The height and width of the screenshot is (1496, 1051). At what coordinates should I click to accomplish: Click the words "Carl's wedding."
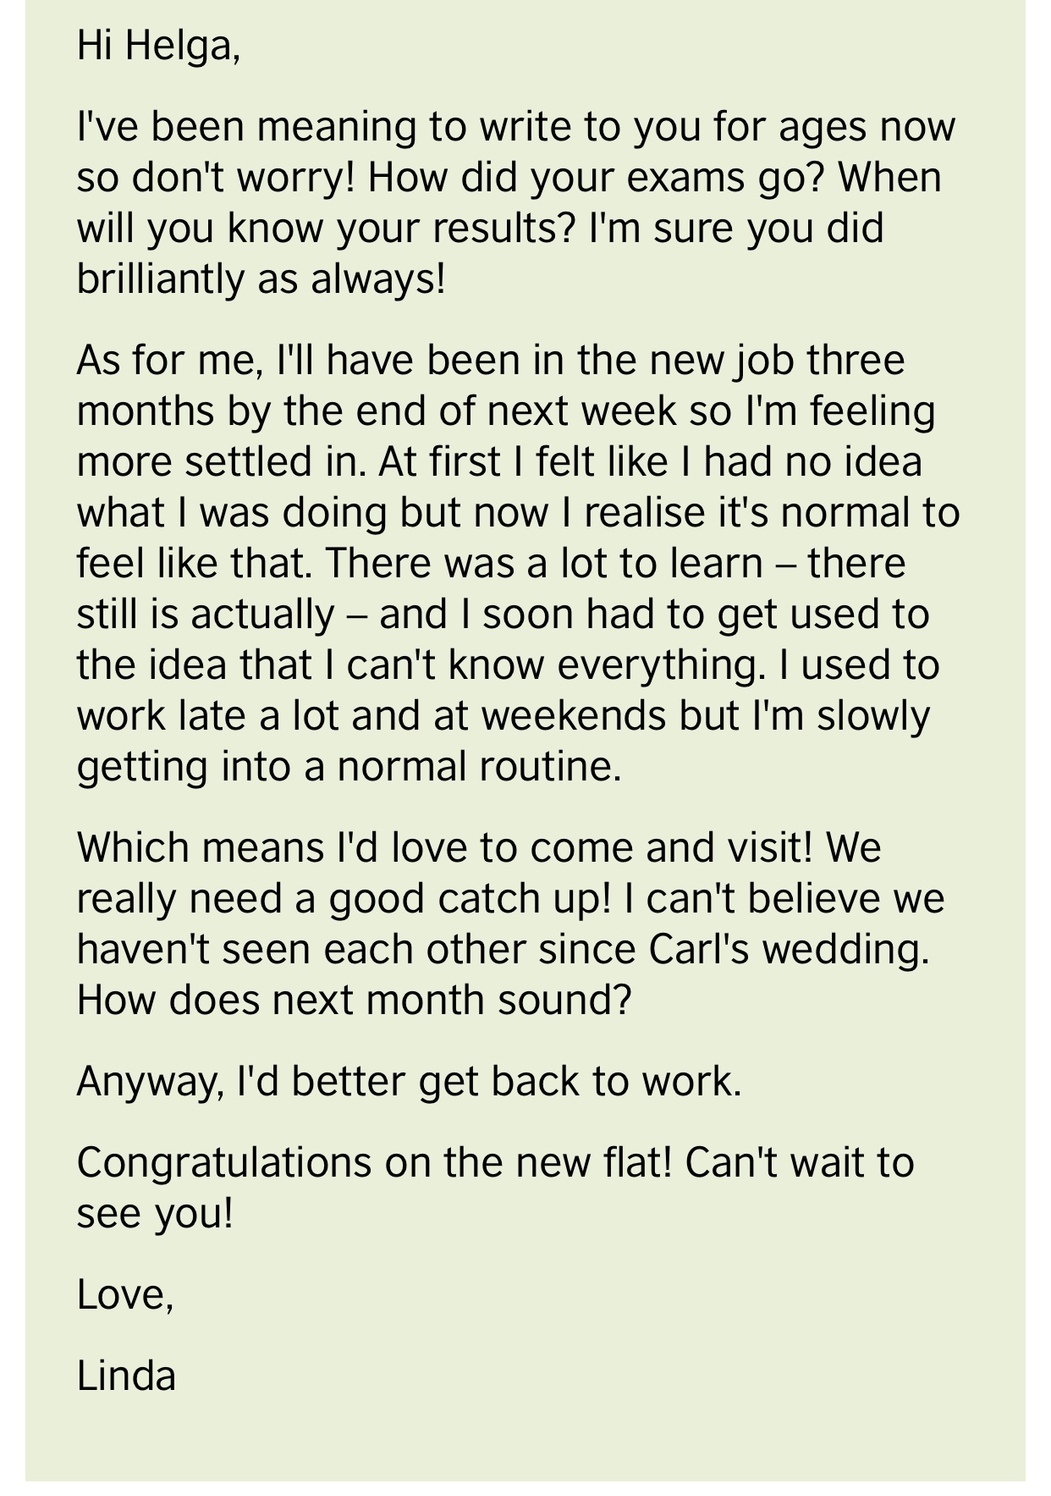[x=789, y=949]
